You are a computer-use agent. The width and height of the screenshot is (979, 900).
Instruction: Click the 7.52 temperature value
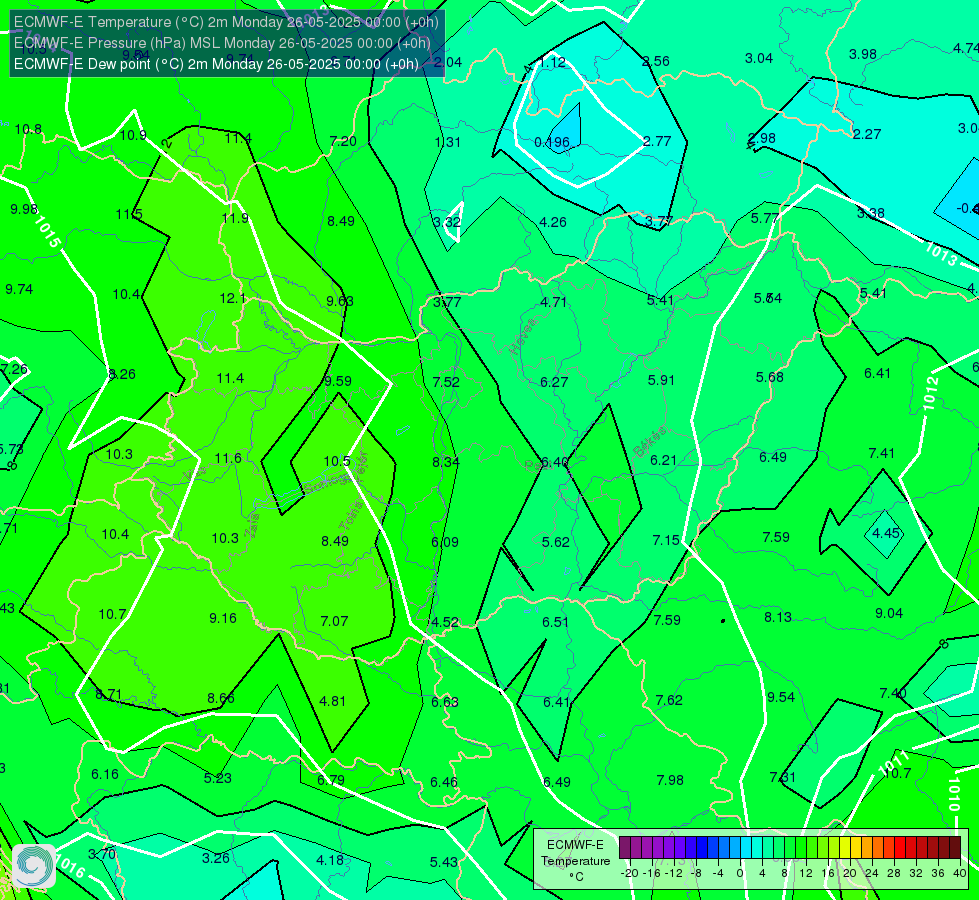click(x=446, y=382)
